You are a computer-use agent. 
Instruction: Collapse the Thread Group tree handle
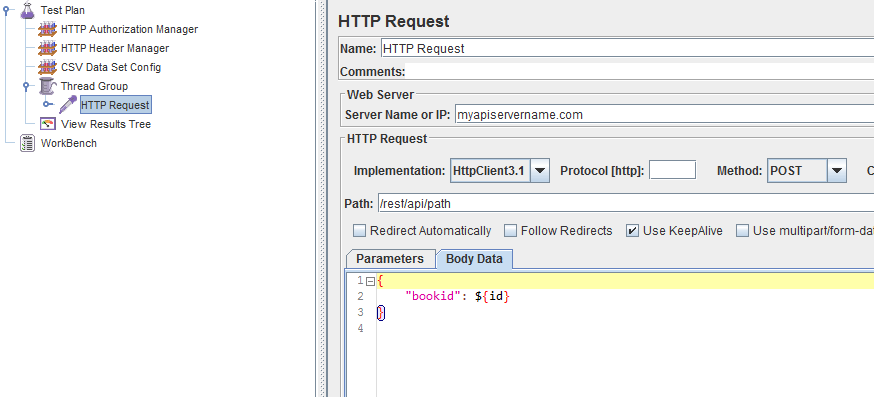[x=26, y=86]
